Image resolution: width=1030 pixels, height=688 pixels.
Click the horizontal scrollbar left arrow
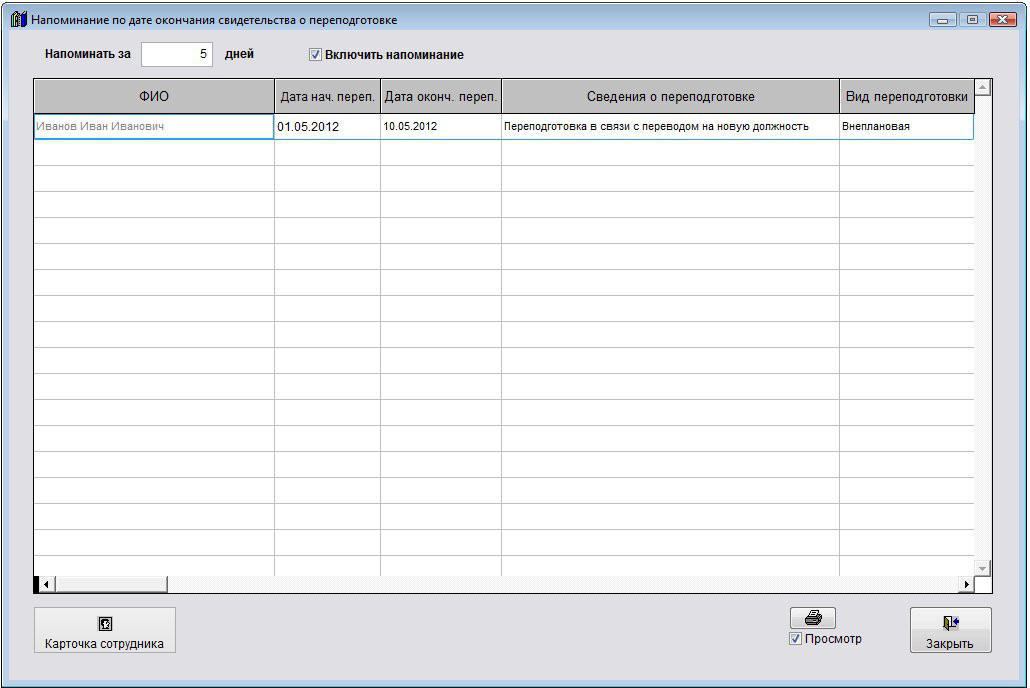(x=46, y=584)
